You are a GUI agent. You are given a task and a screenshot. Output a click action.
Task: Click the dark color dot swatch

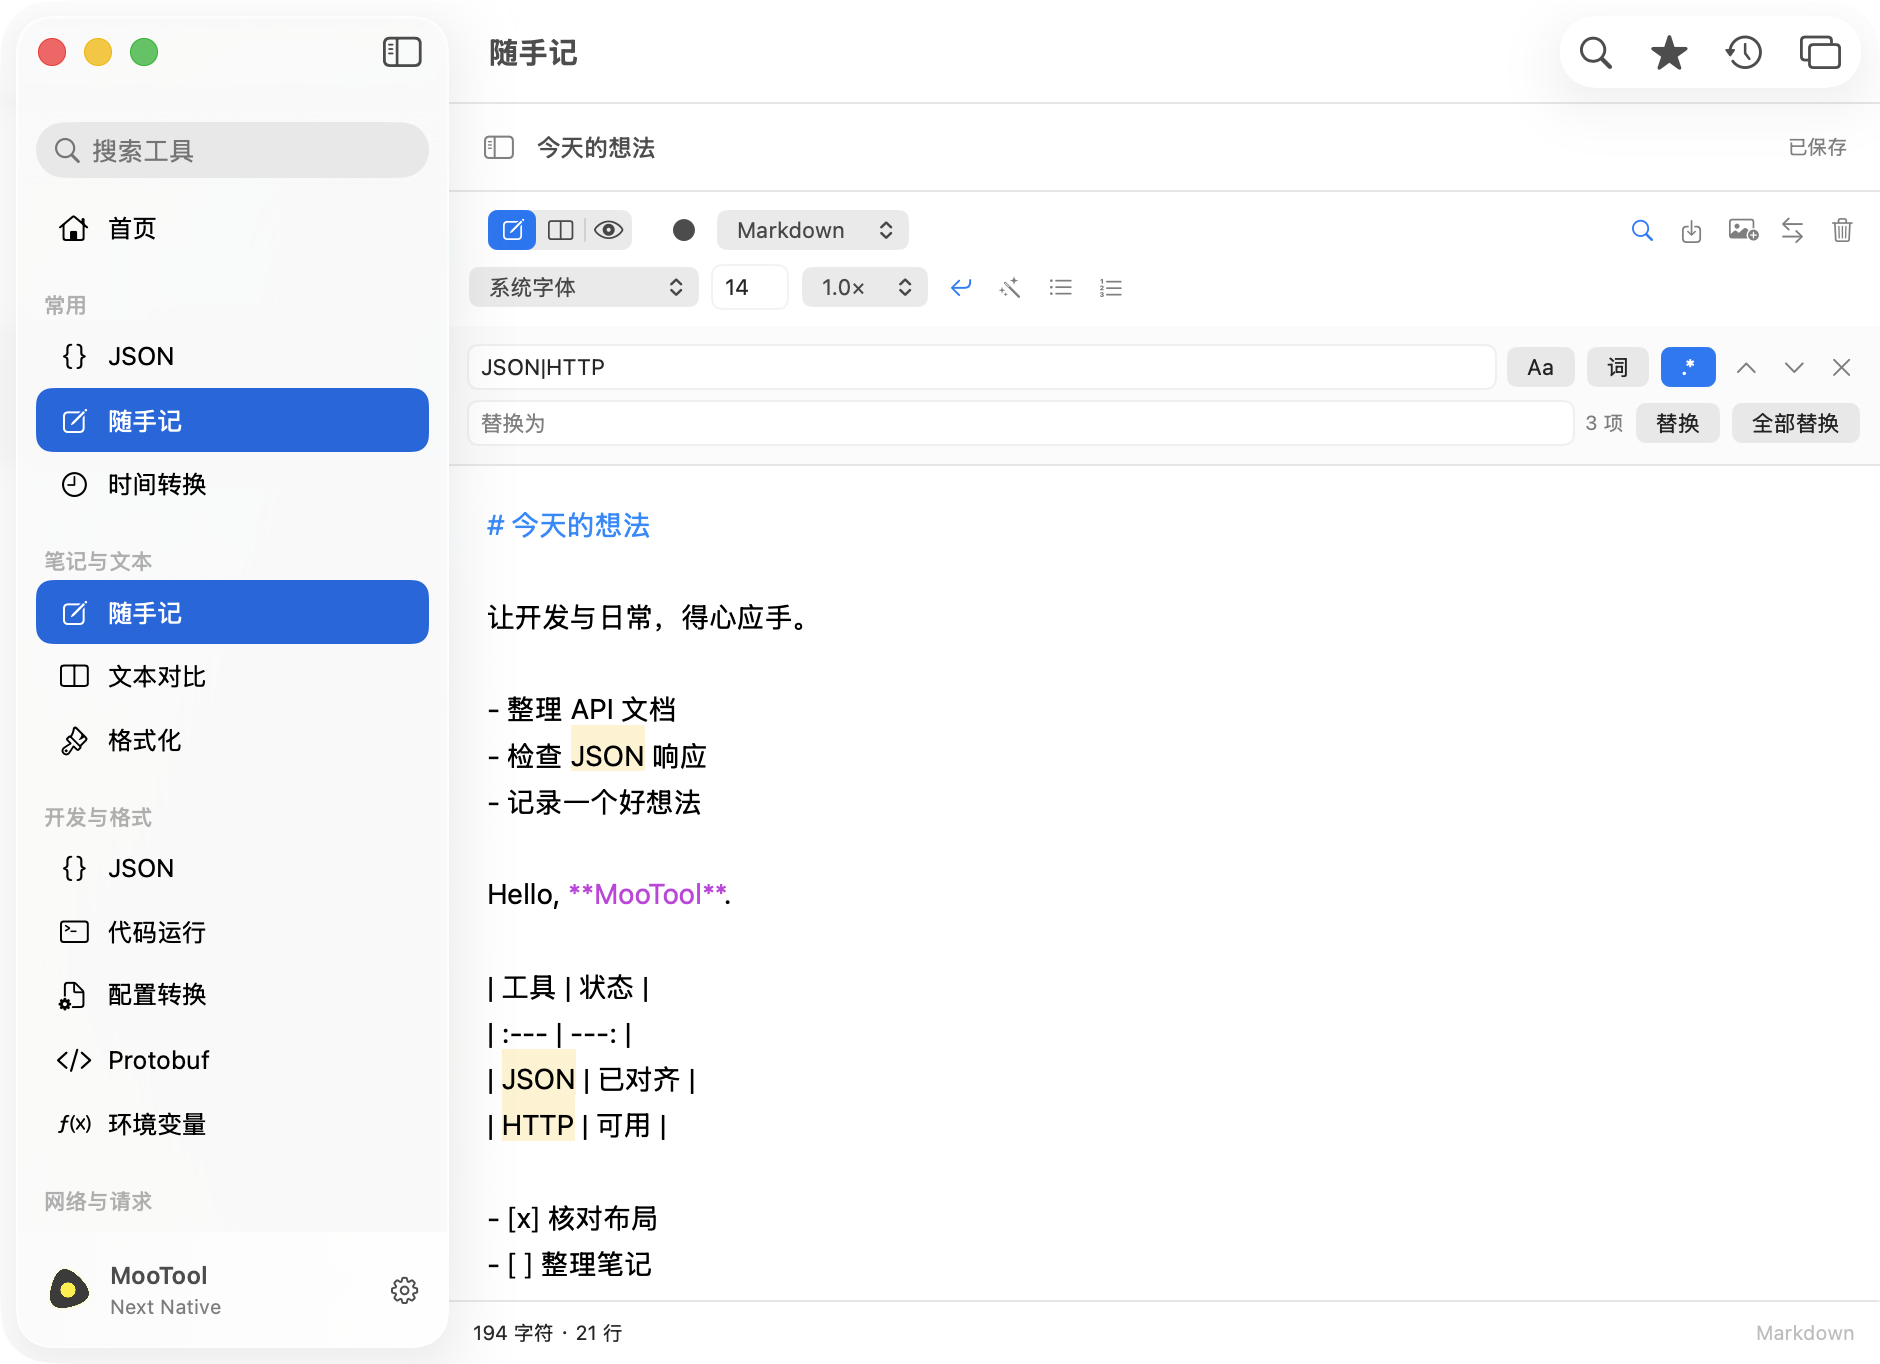(x=684, y=230)
